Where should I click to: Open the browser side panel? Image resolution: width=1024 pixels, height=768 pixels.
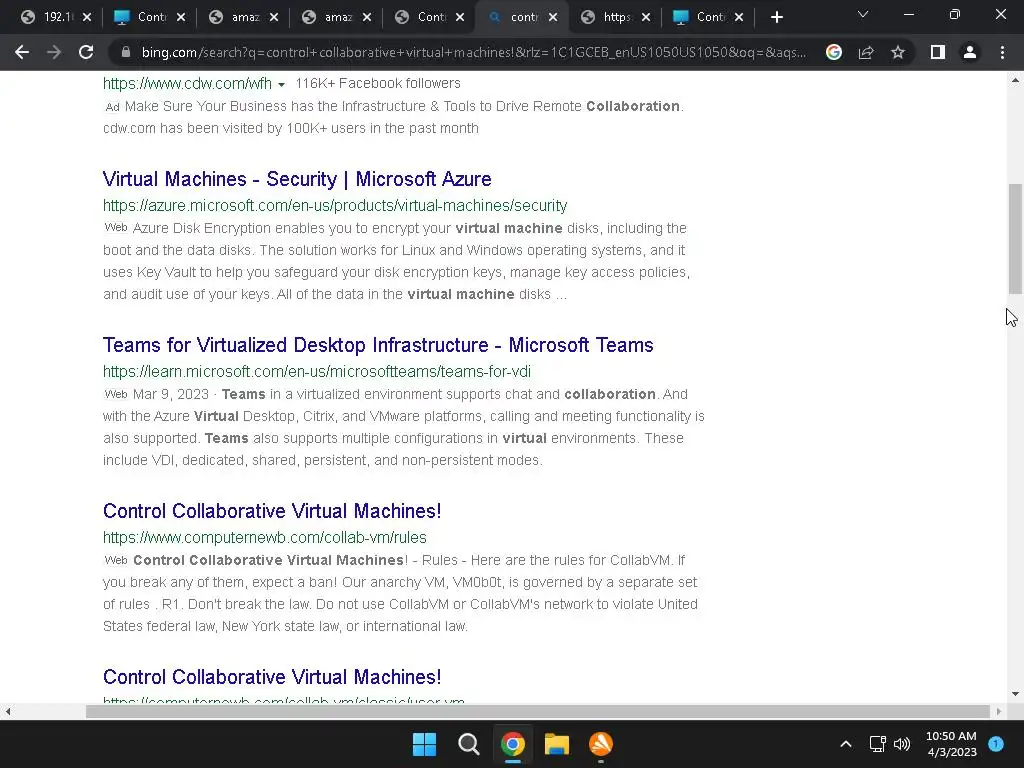[938, 52]
